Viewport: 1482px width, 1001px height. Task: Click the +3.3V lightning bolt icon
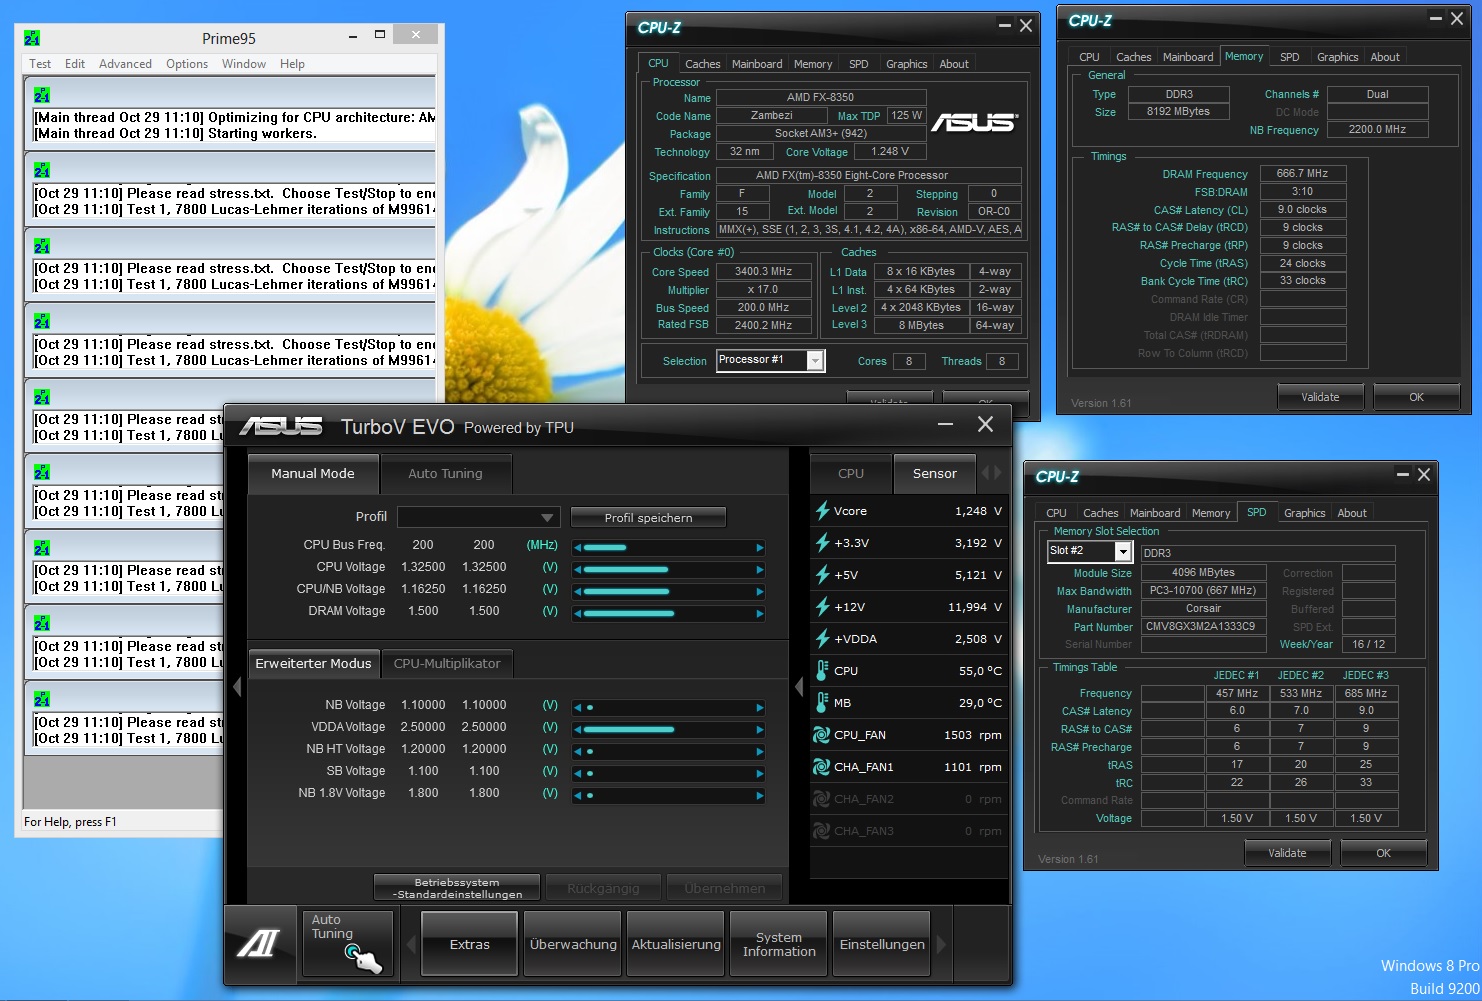tap(822, 543)
